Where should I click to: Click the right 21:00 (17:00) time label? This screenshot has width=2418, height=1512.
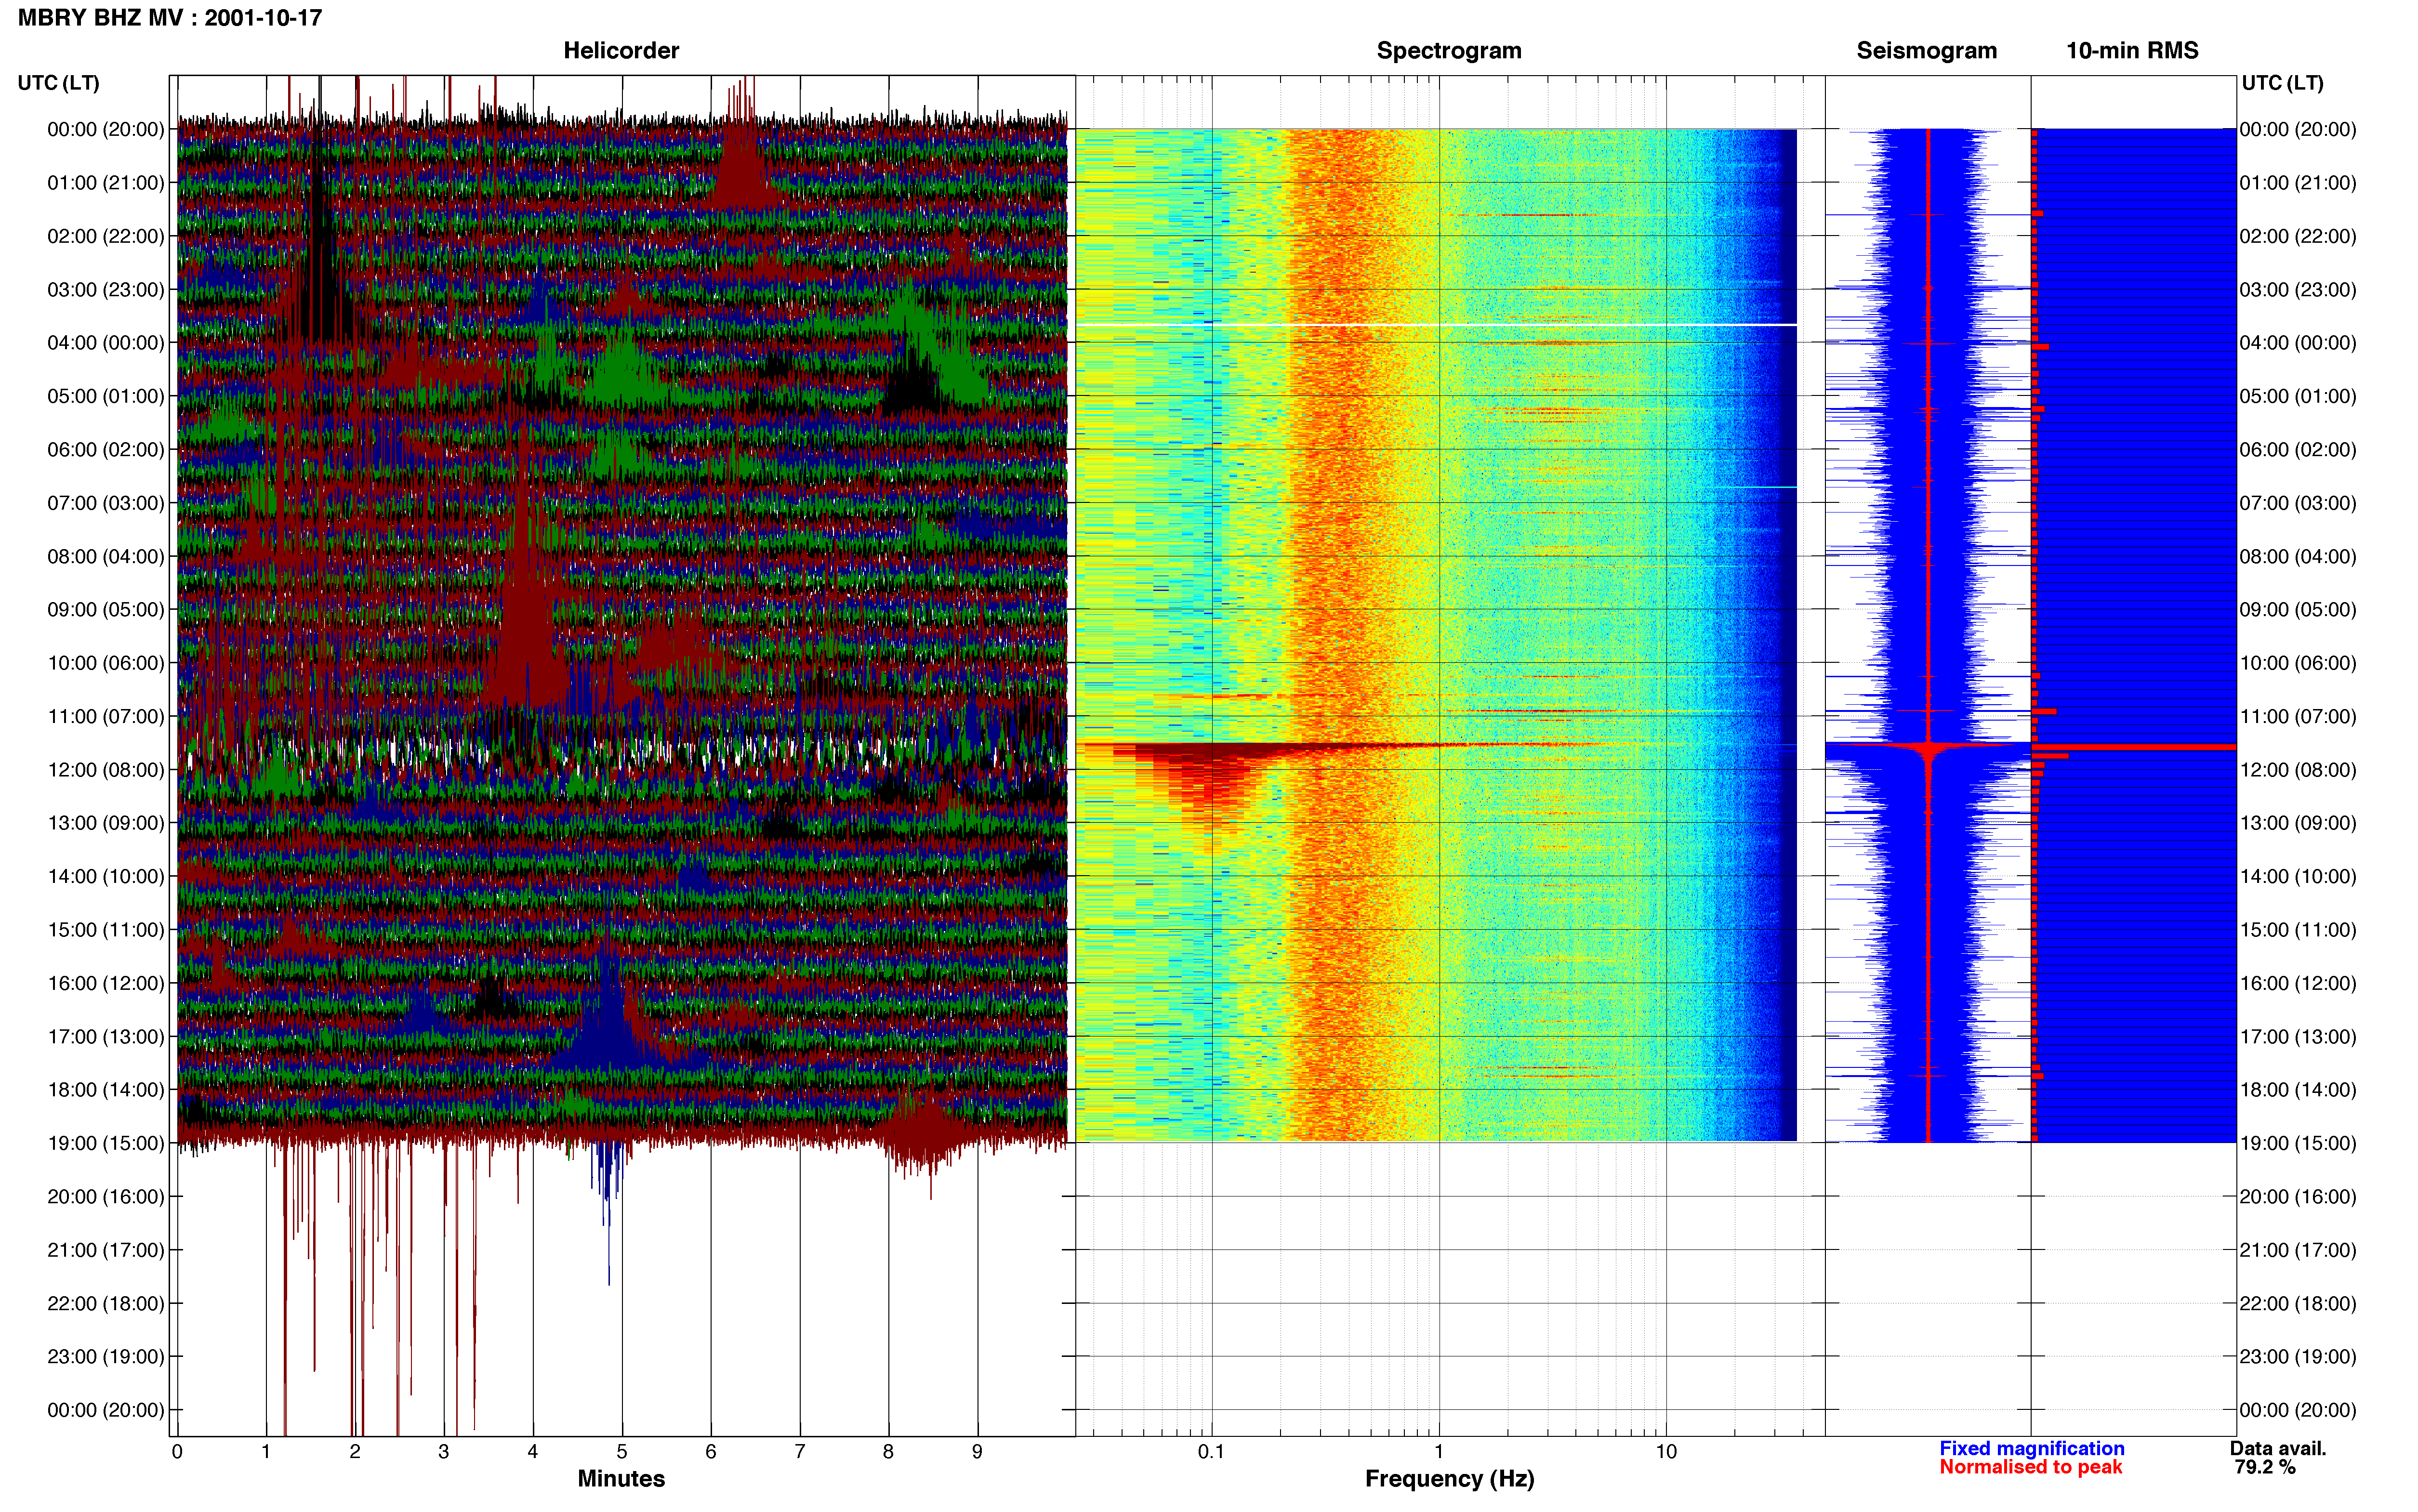click(2298, 1250)
